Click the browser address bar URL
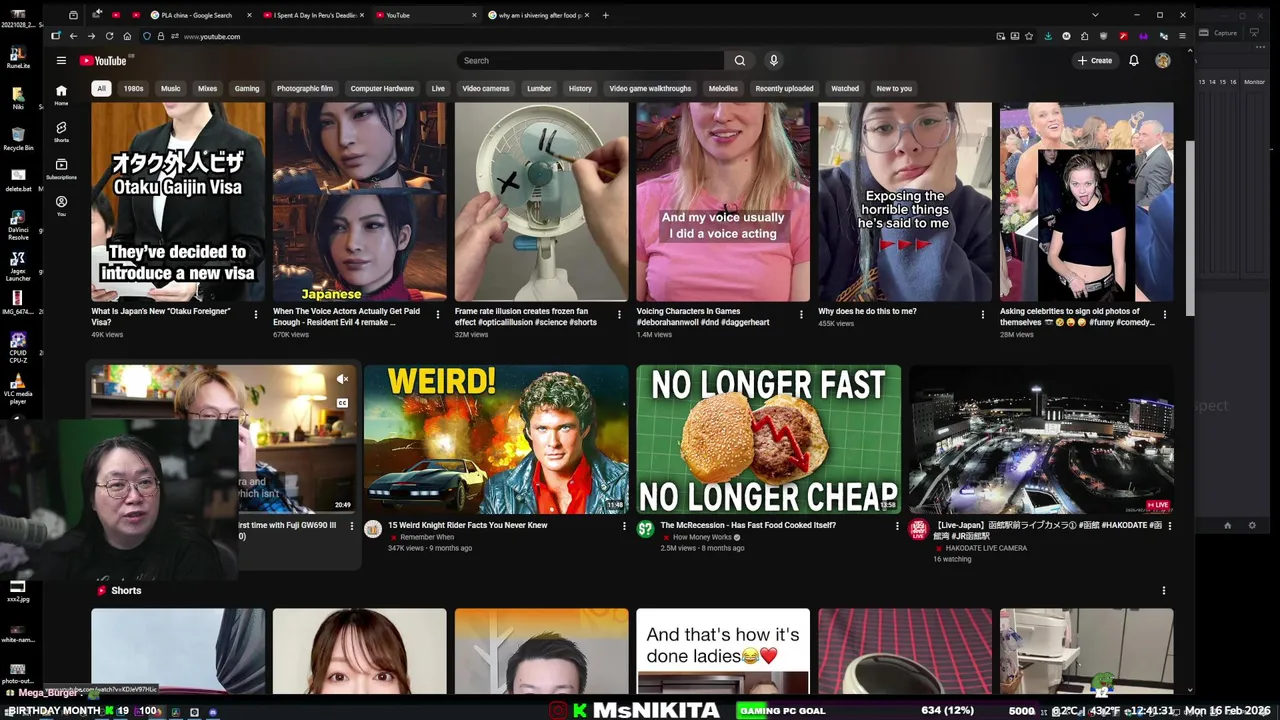The height and width of the screenshot is (720, 1280). tap(212, 36)
